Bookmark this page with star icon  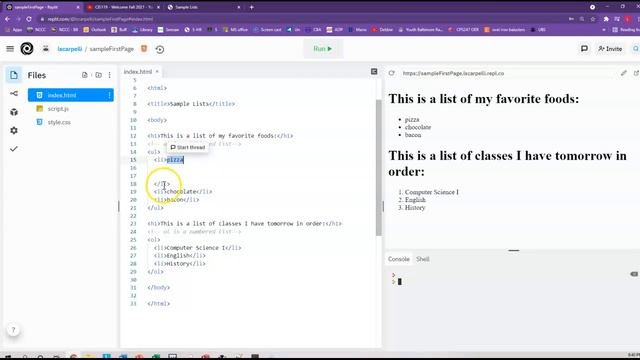coord(593,19)
